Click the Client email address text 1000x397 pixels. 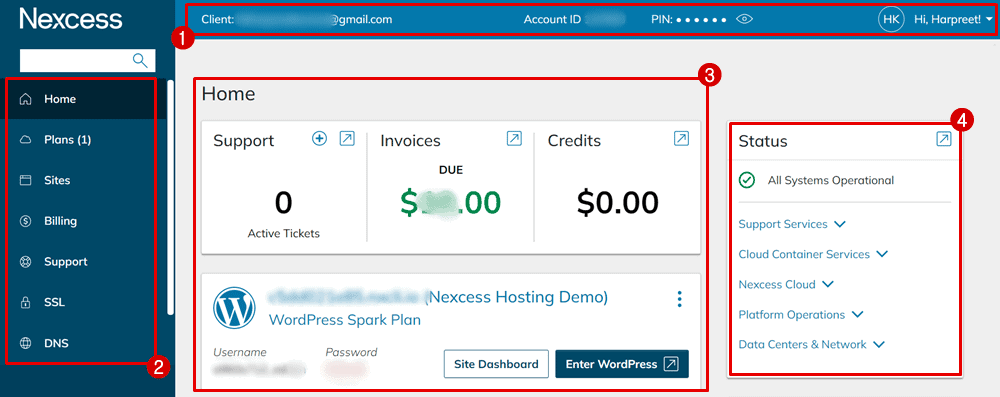(x=315, y=19)
